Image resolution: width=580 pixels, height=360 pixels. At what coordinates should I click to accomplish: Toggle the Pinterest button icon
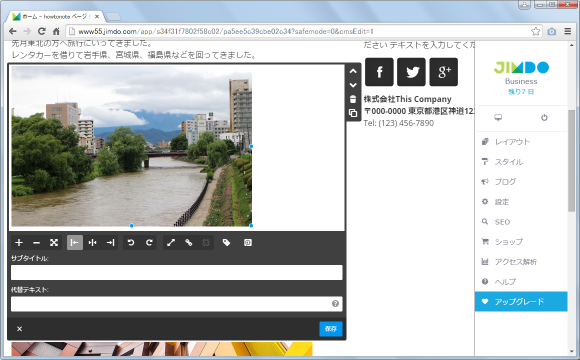coord(248,243)
